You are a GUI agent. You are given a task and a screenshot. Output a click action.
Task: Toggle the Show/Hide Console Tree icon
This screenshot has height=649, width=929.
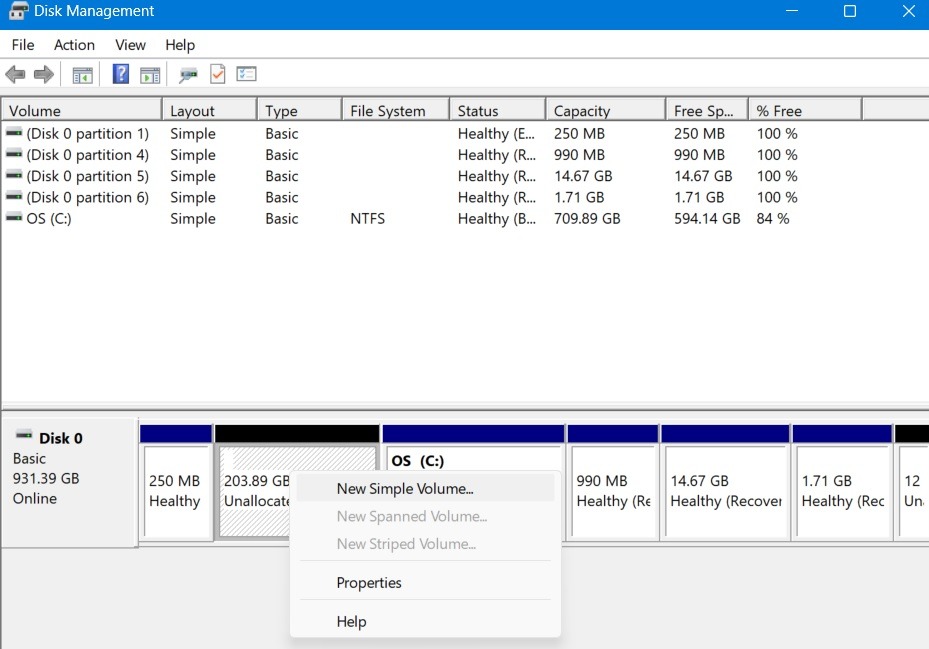[x=82, y=74]
